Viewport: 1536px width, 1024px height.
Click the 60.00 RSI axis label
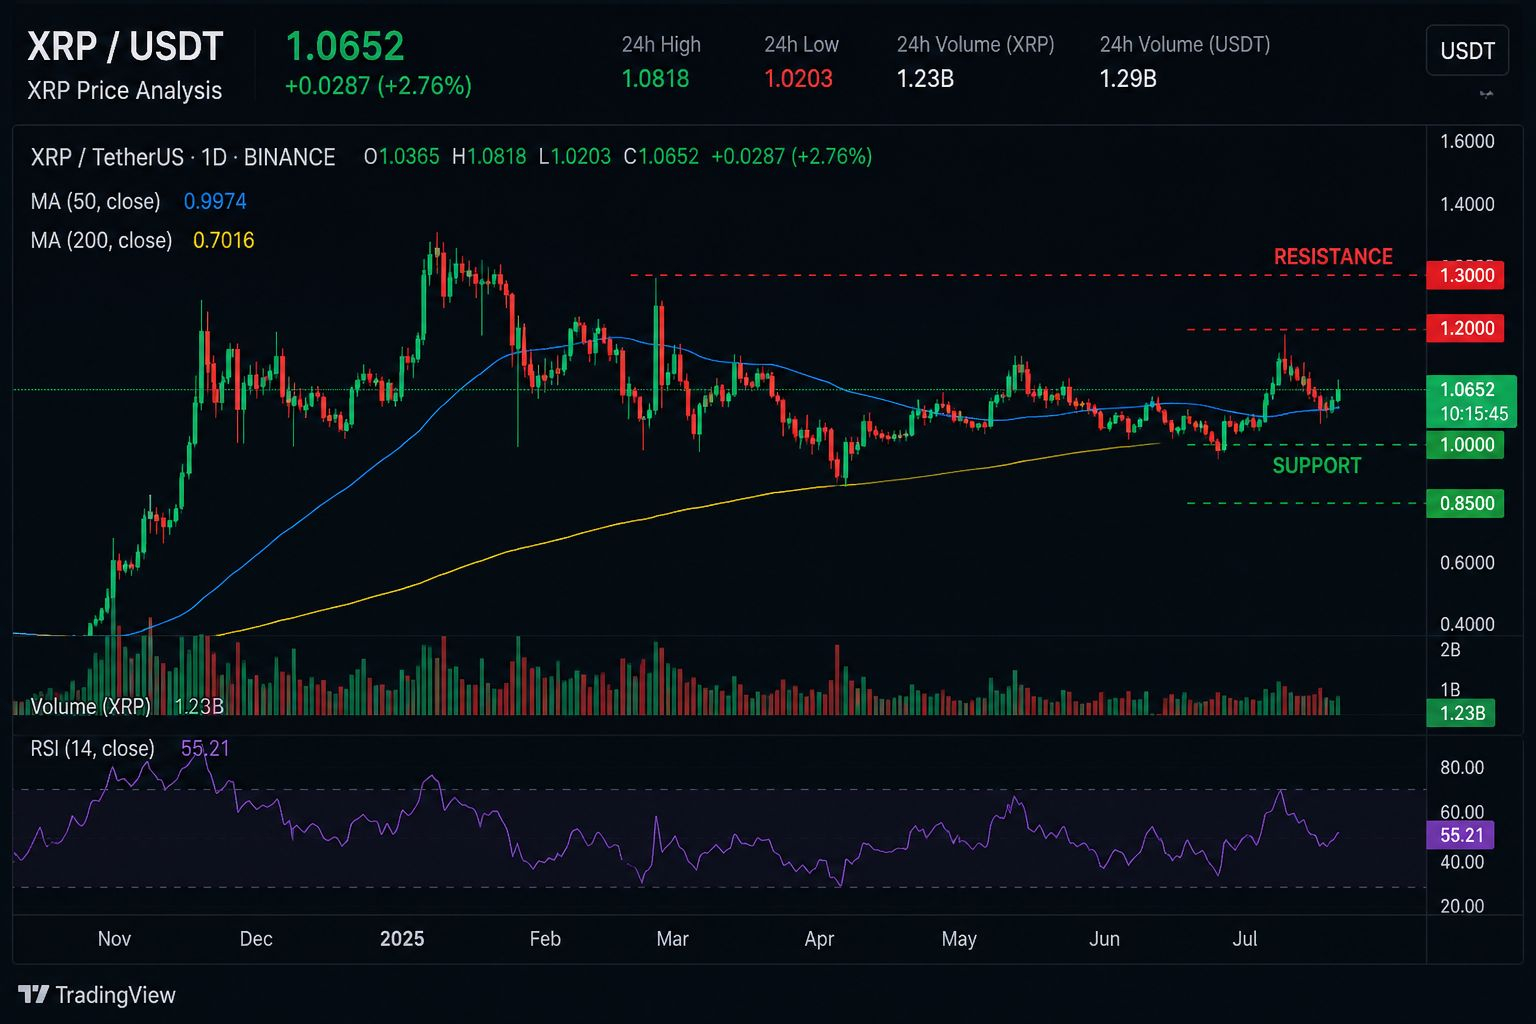1462,812
